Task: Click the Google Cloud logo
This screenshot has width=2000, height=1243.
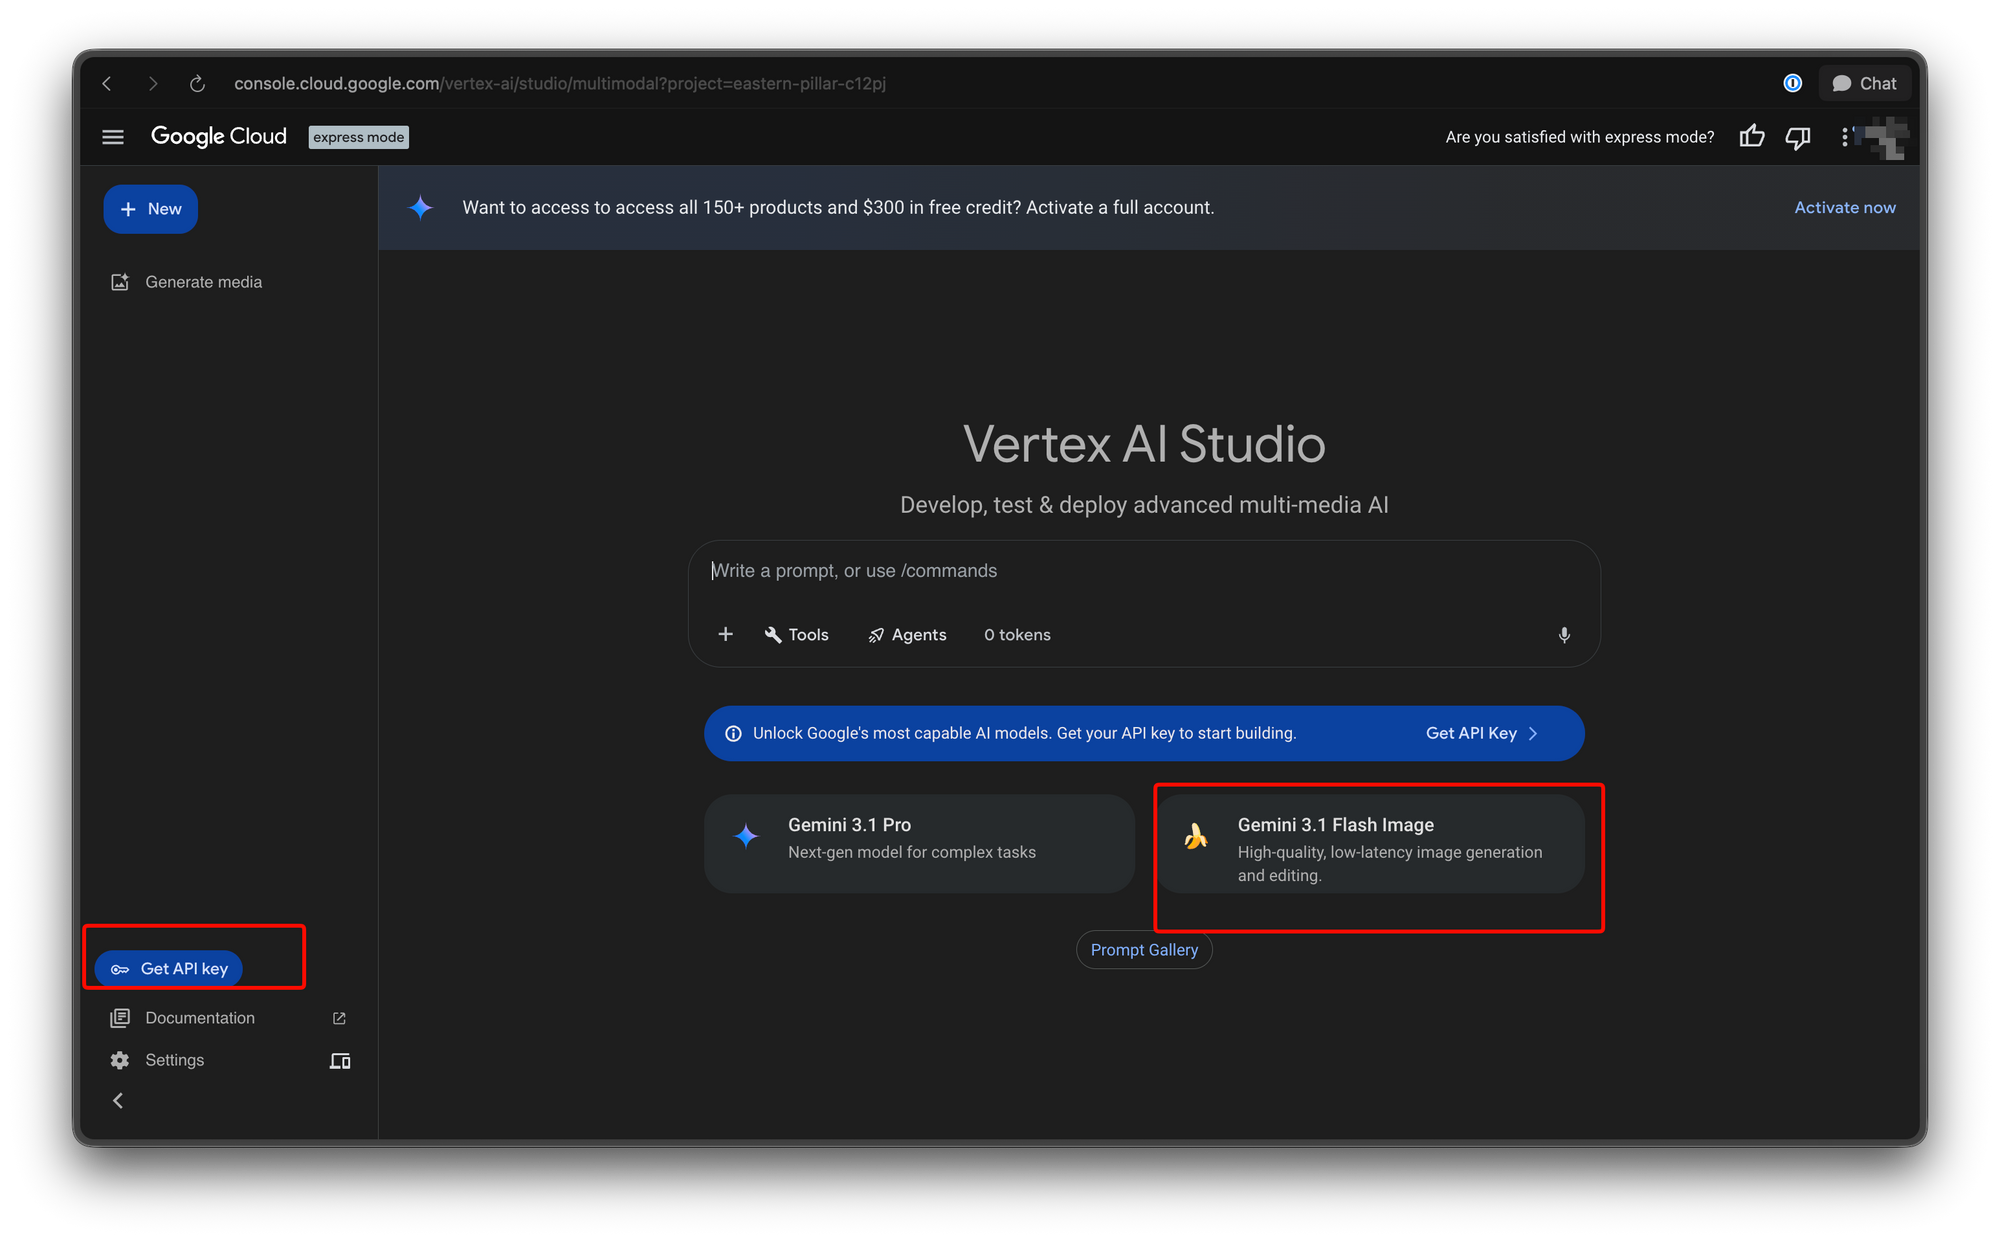Action: tap(218, 136)
